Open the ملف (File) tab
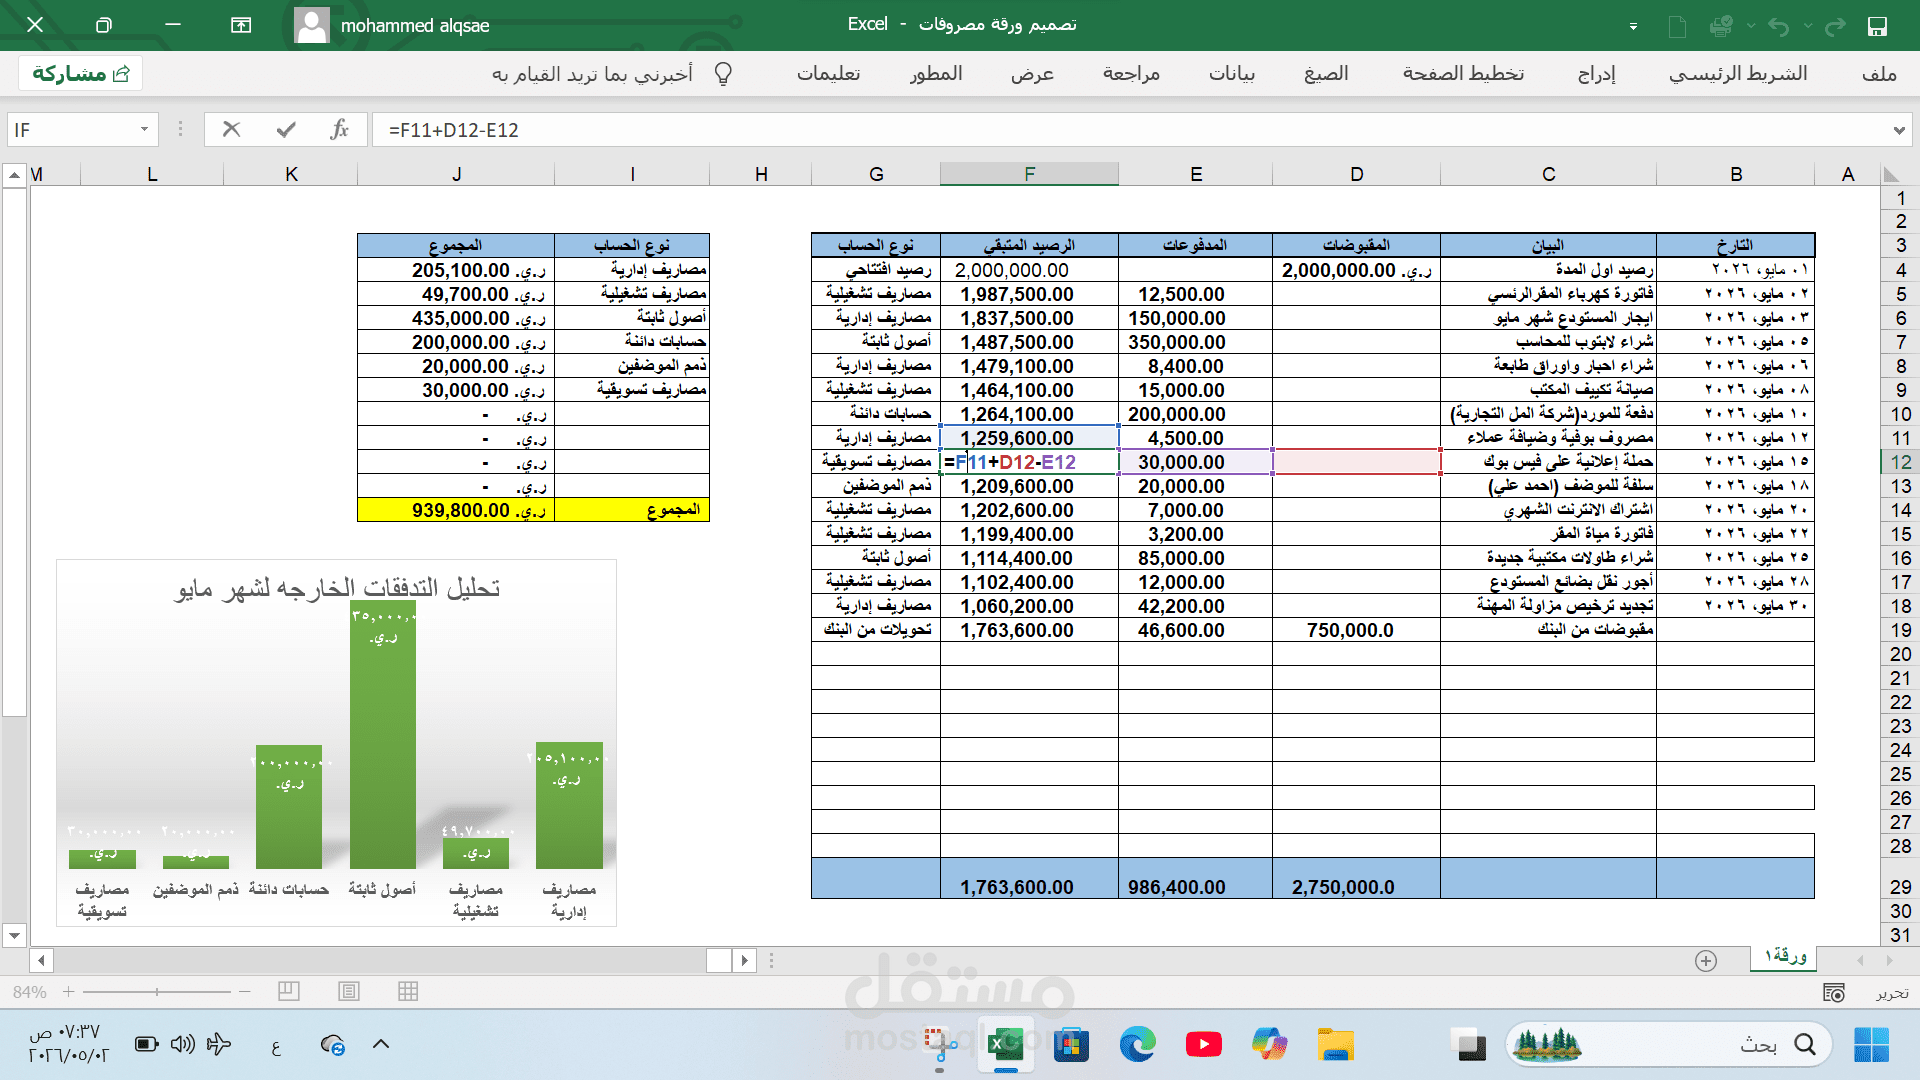This screenshot has height=1080, width=1920. coord(1880,74)
